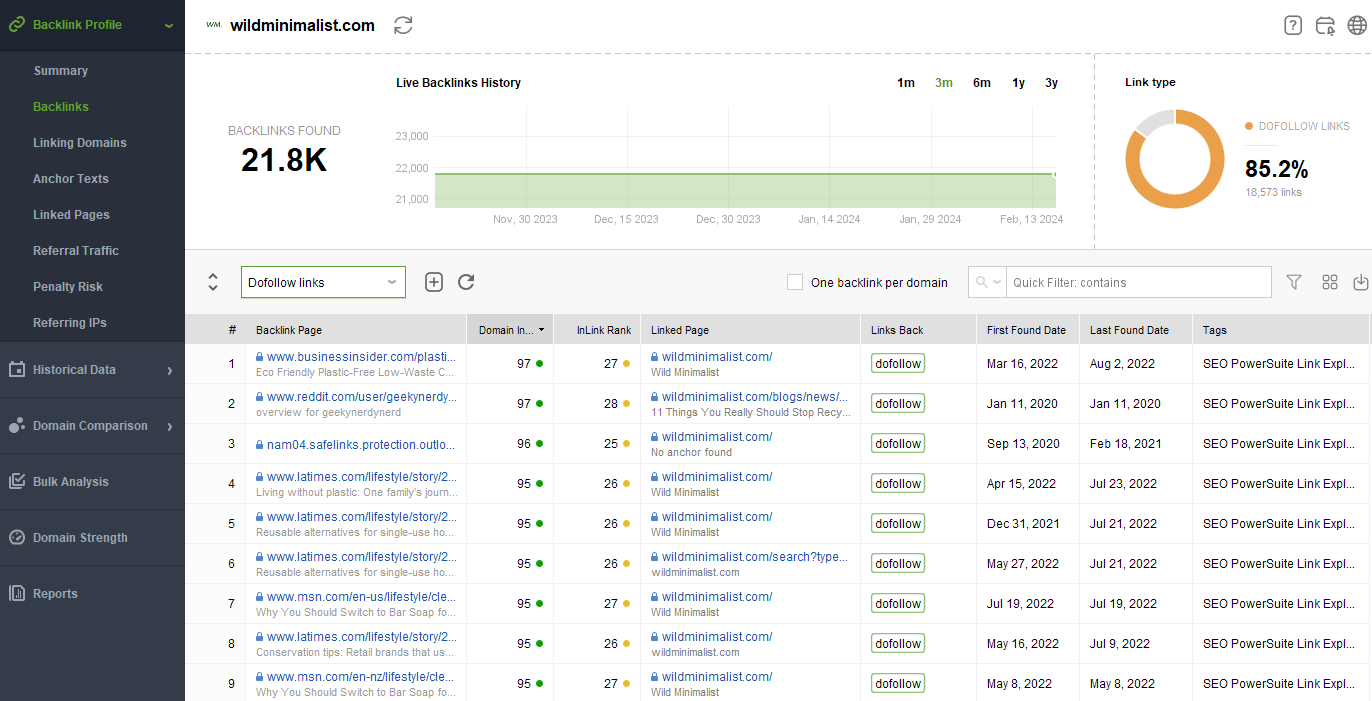Open wildminimalist.com/blogs/news linked page
Image resolution: width=1372 pixels, height=701 pixels.
pyautogui.click(x=755, y=396)
